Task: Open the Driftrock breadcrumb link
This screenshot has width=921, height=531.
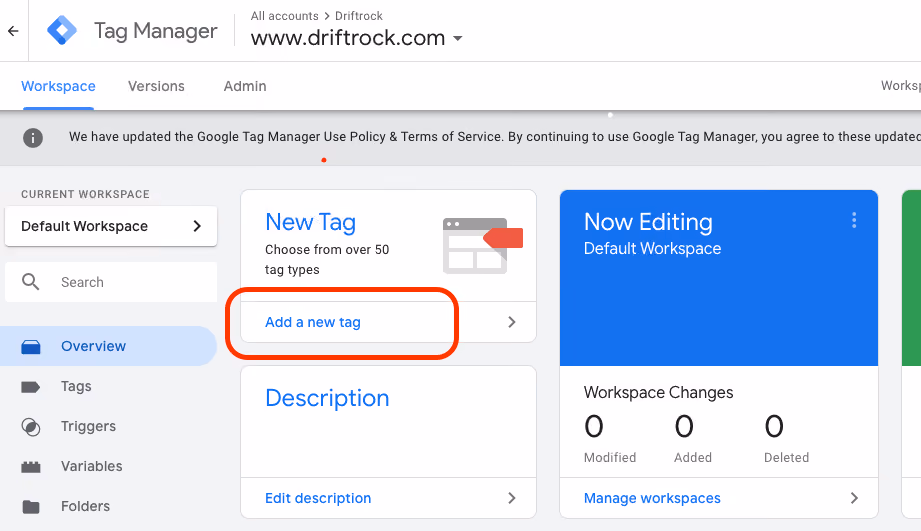Action: tap(358, 16)
